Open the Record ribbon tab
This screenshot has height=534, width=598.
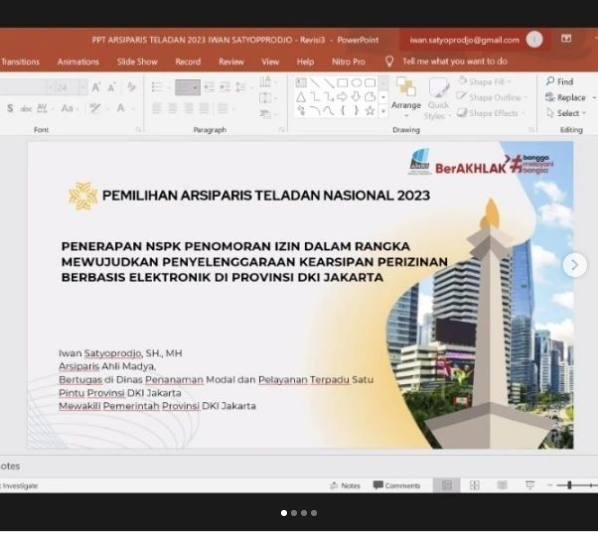coord(188,62)
